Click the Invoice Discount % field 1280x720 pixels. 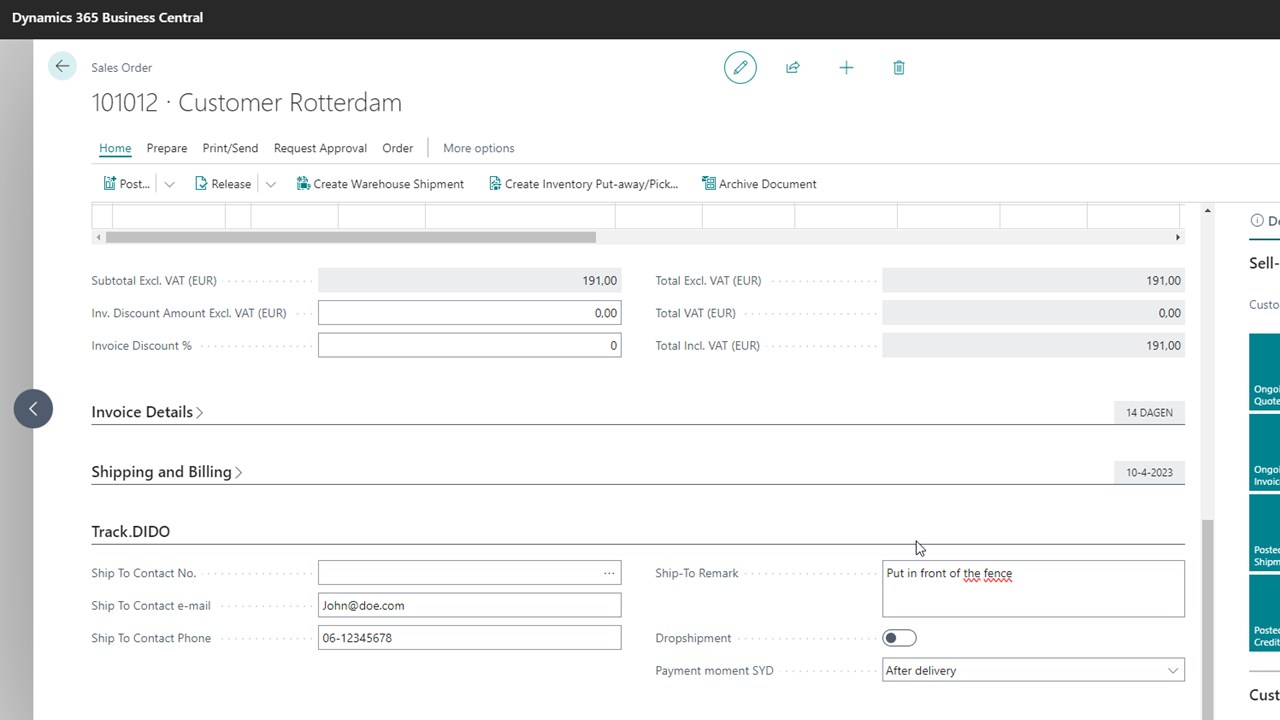[x=469, y=345]
